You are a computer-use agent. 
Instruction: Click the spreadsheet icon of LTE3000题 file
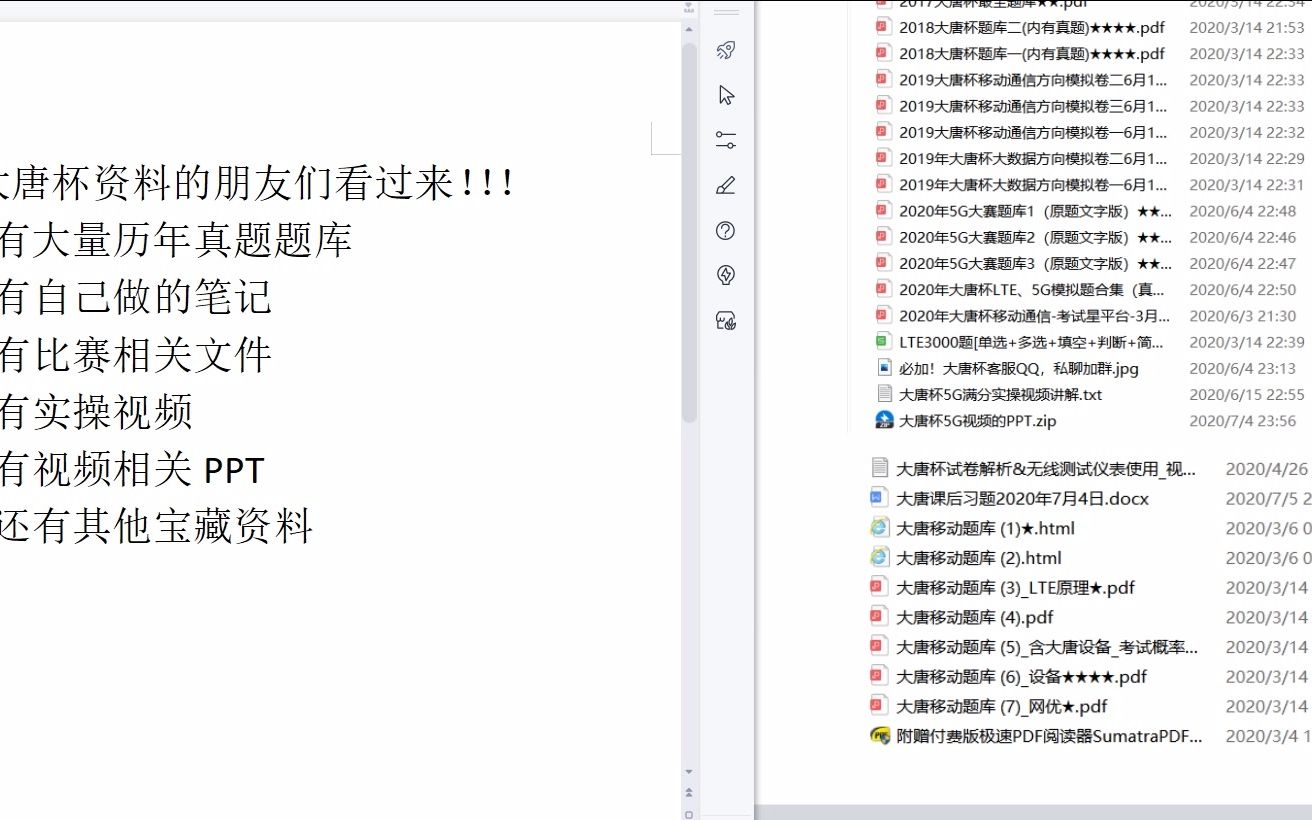pyautogui.click(x=882, y=341)
